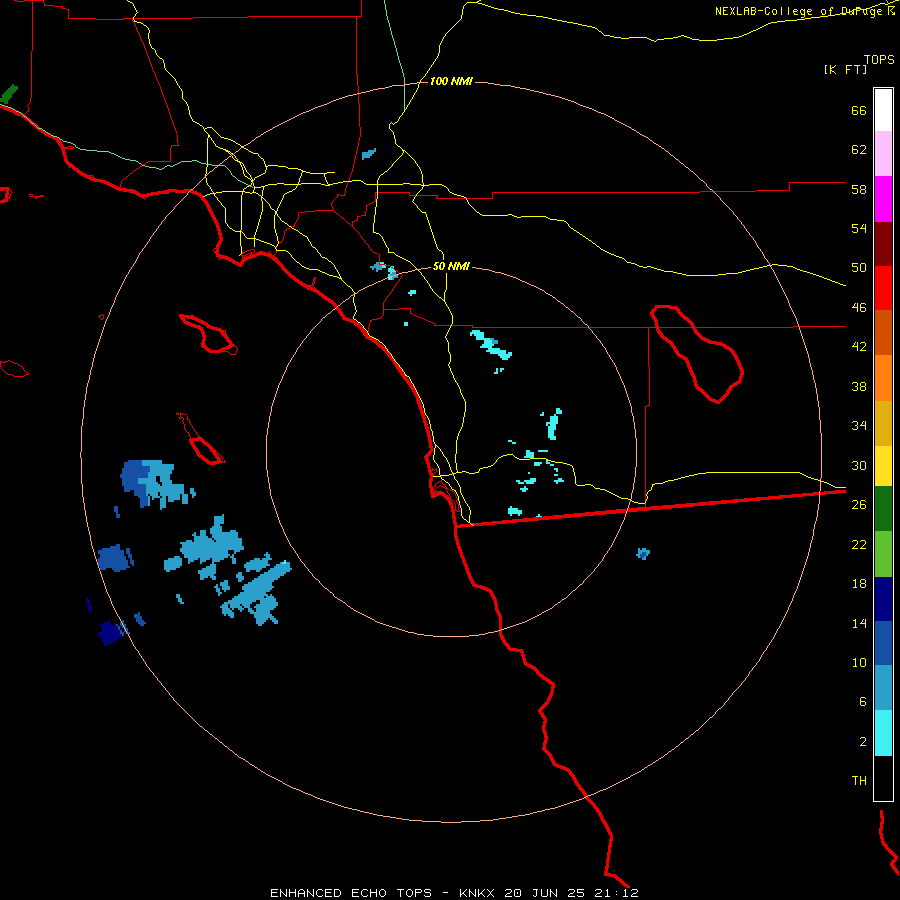This screenshot has width=900, height=900.
Task: Click the light orange legend swatch
Action: (883, 378)
